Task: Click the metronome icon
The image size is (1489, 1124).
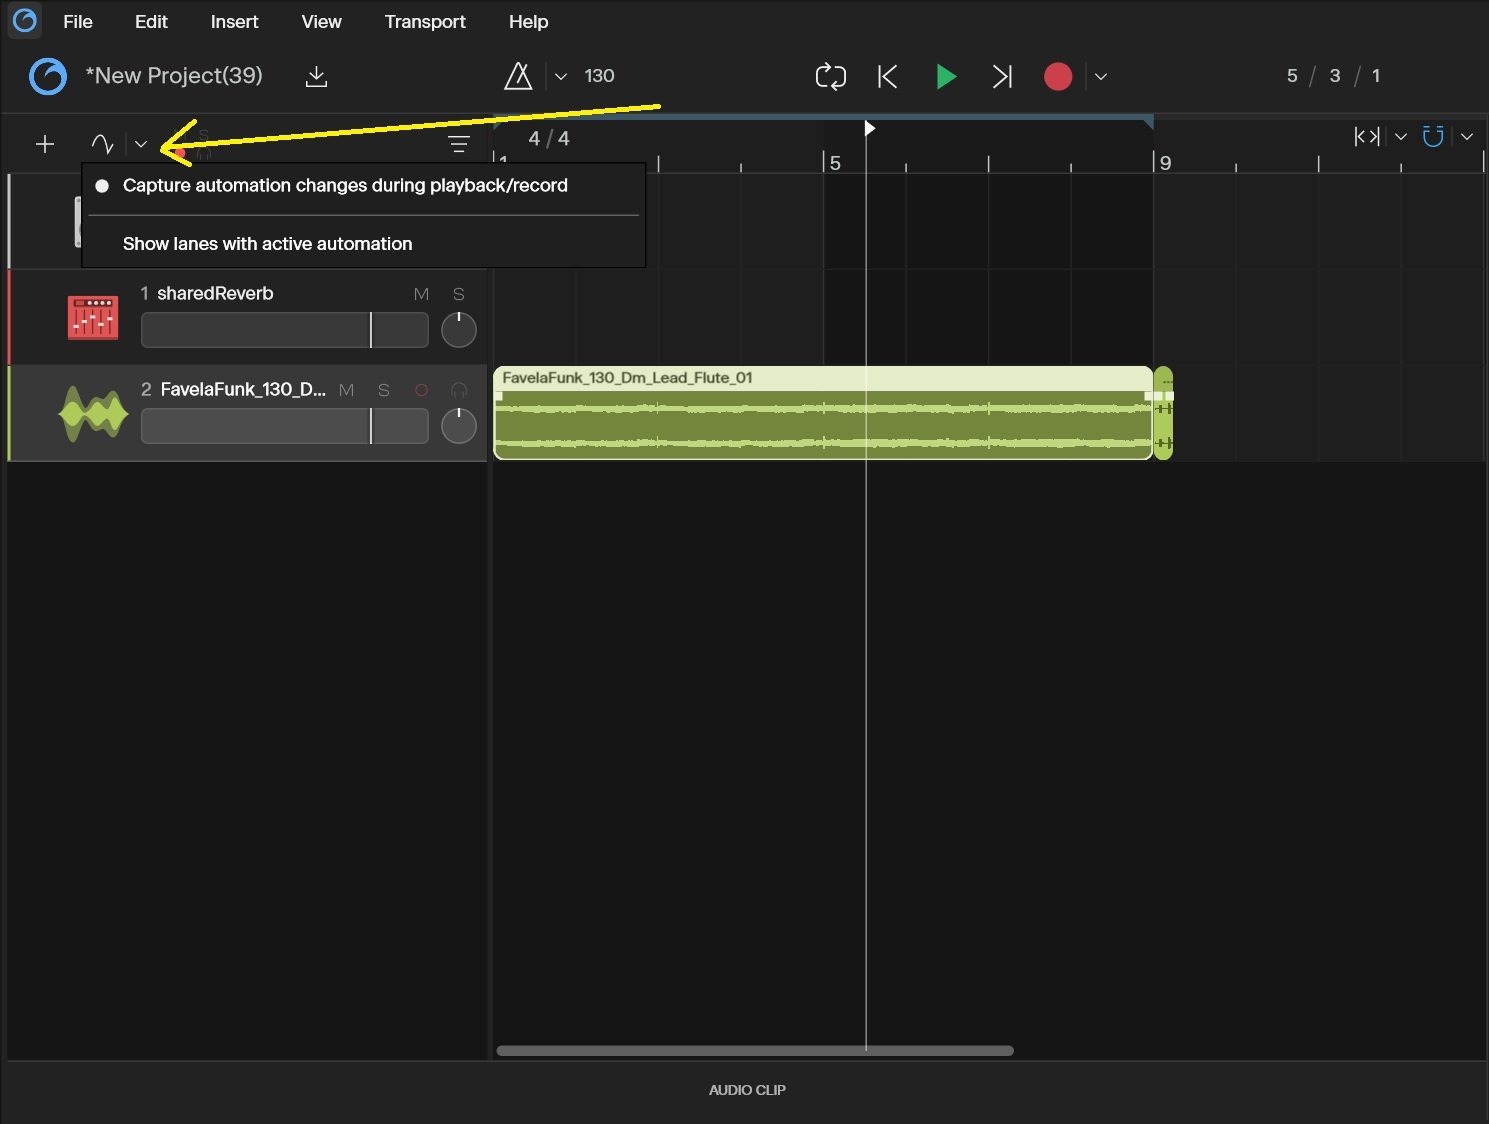Action: point(518,76)
